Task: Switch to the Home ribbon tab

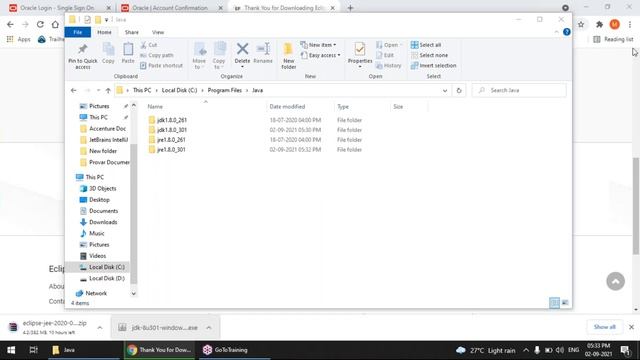Action: 104,32
